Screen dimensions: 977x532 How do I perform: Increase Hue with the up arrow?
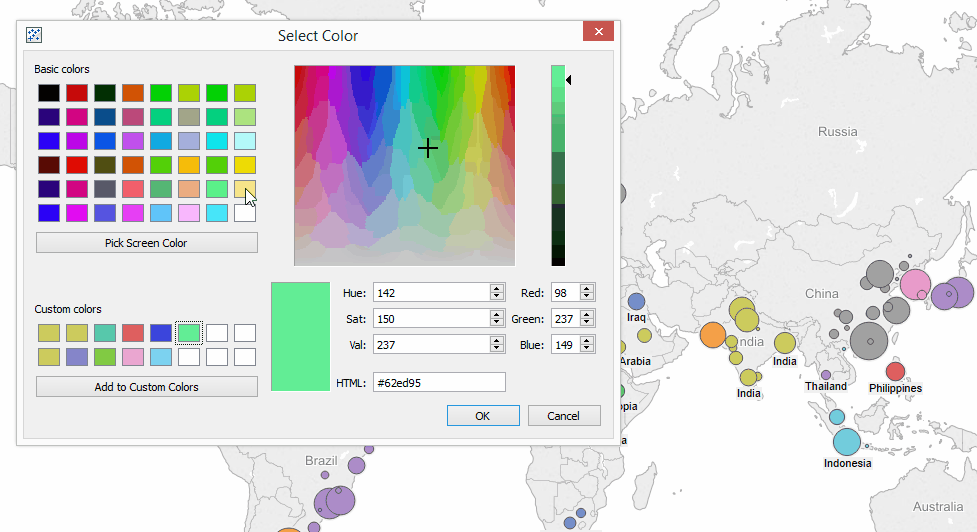(x=497, y=288)
